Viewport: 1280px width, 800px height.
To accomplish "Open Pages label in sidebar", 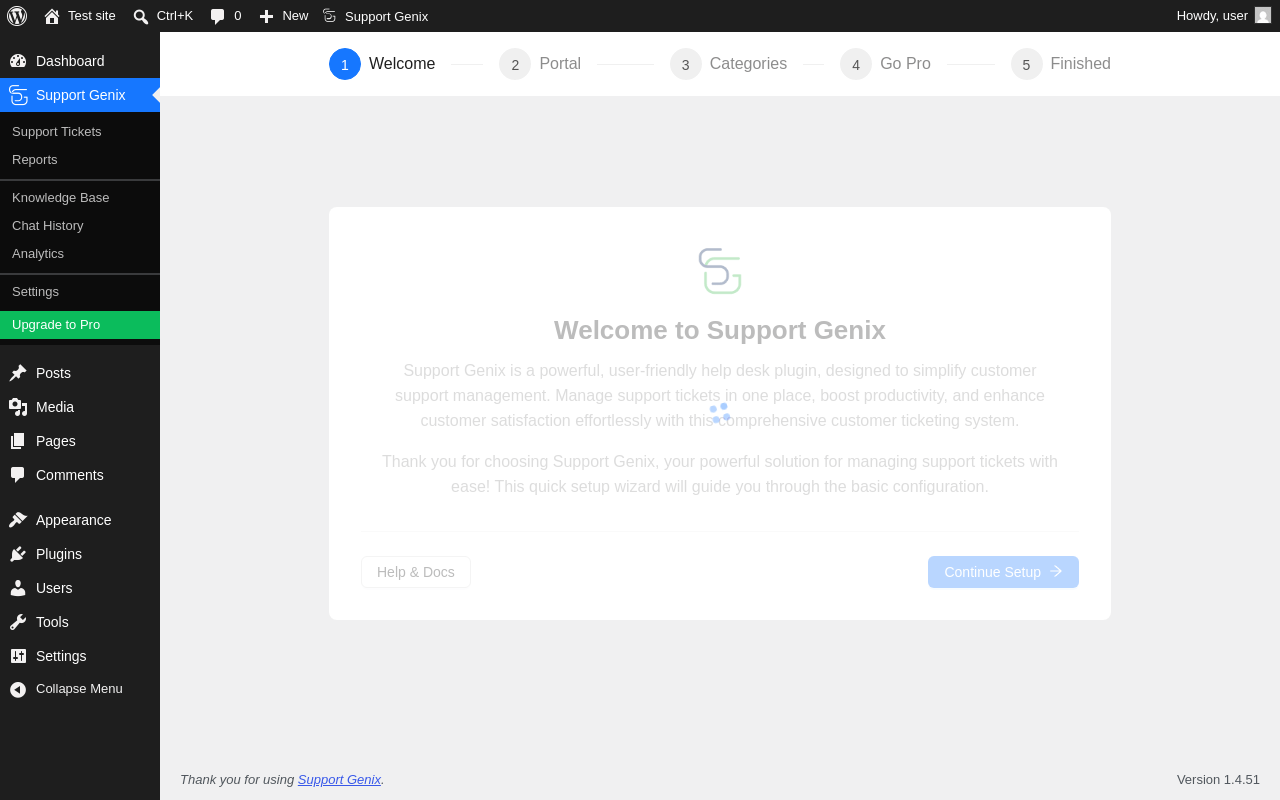I will (x=56, y=441).
